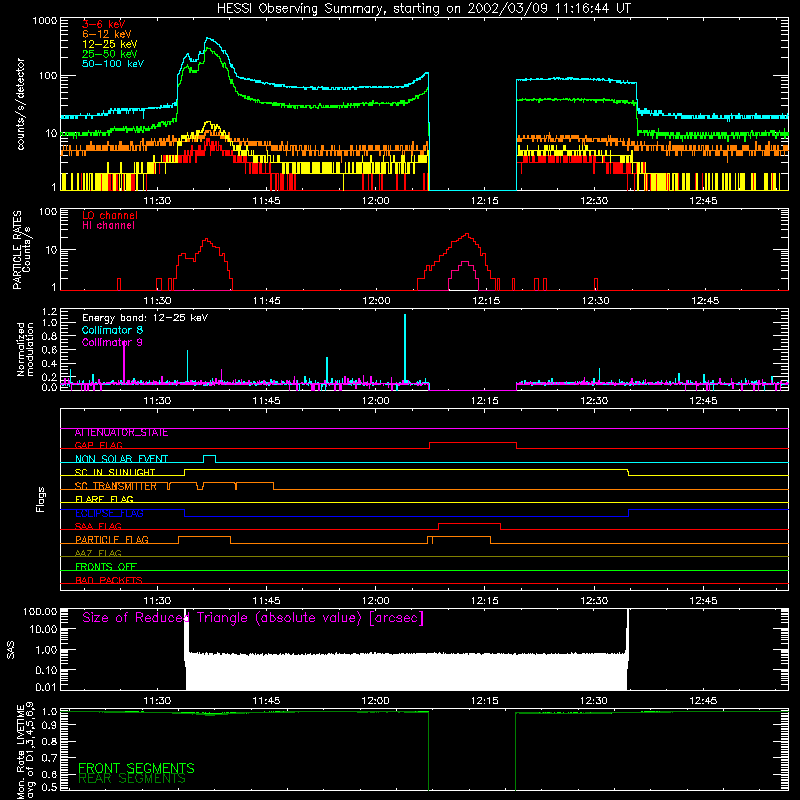800x800 pixels.
Task: Click the SAA_FLAG label
Action: 98,527
